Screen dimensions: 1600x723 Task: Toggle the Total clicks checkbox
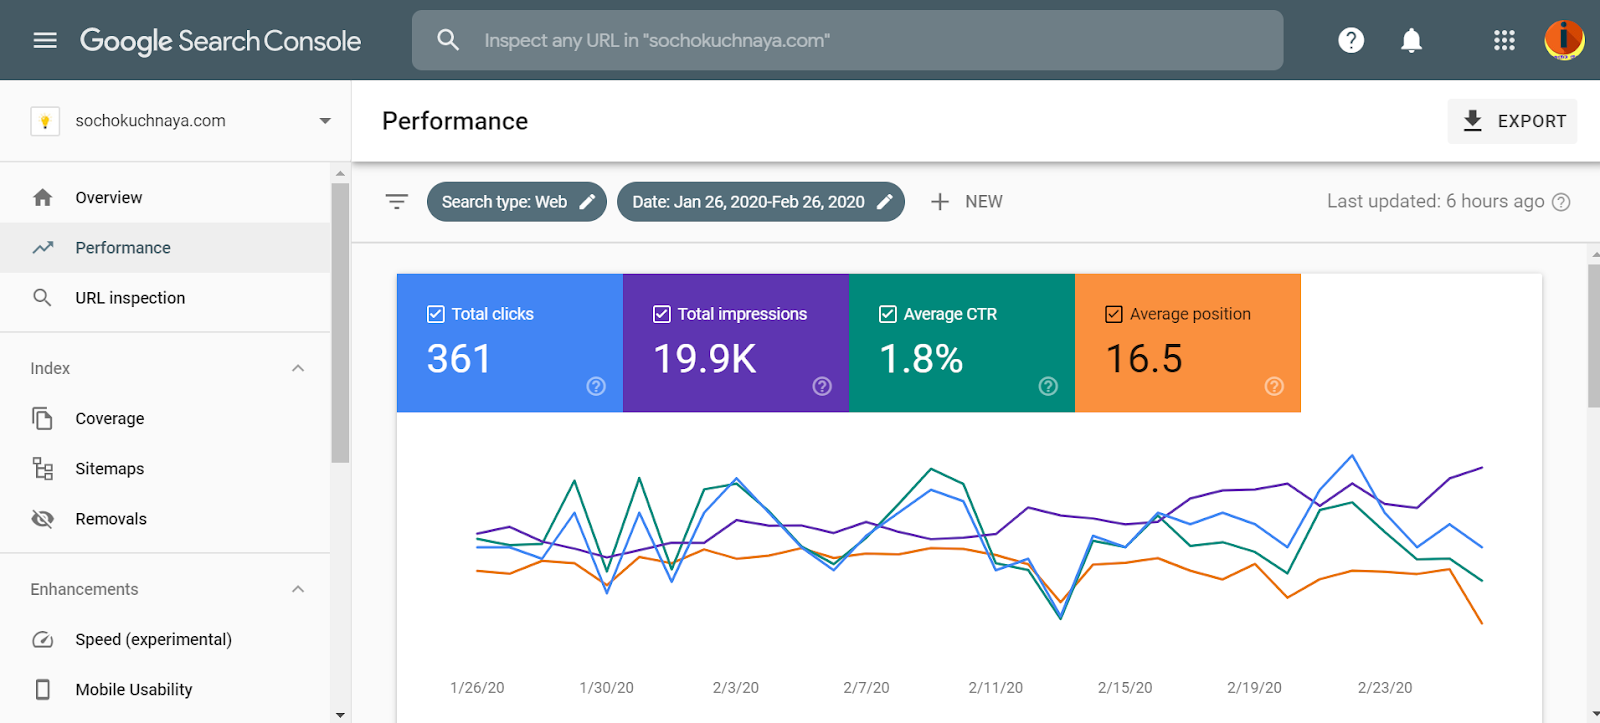coord(436,314)
